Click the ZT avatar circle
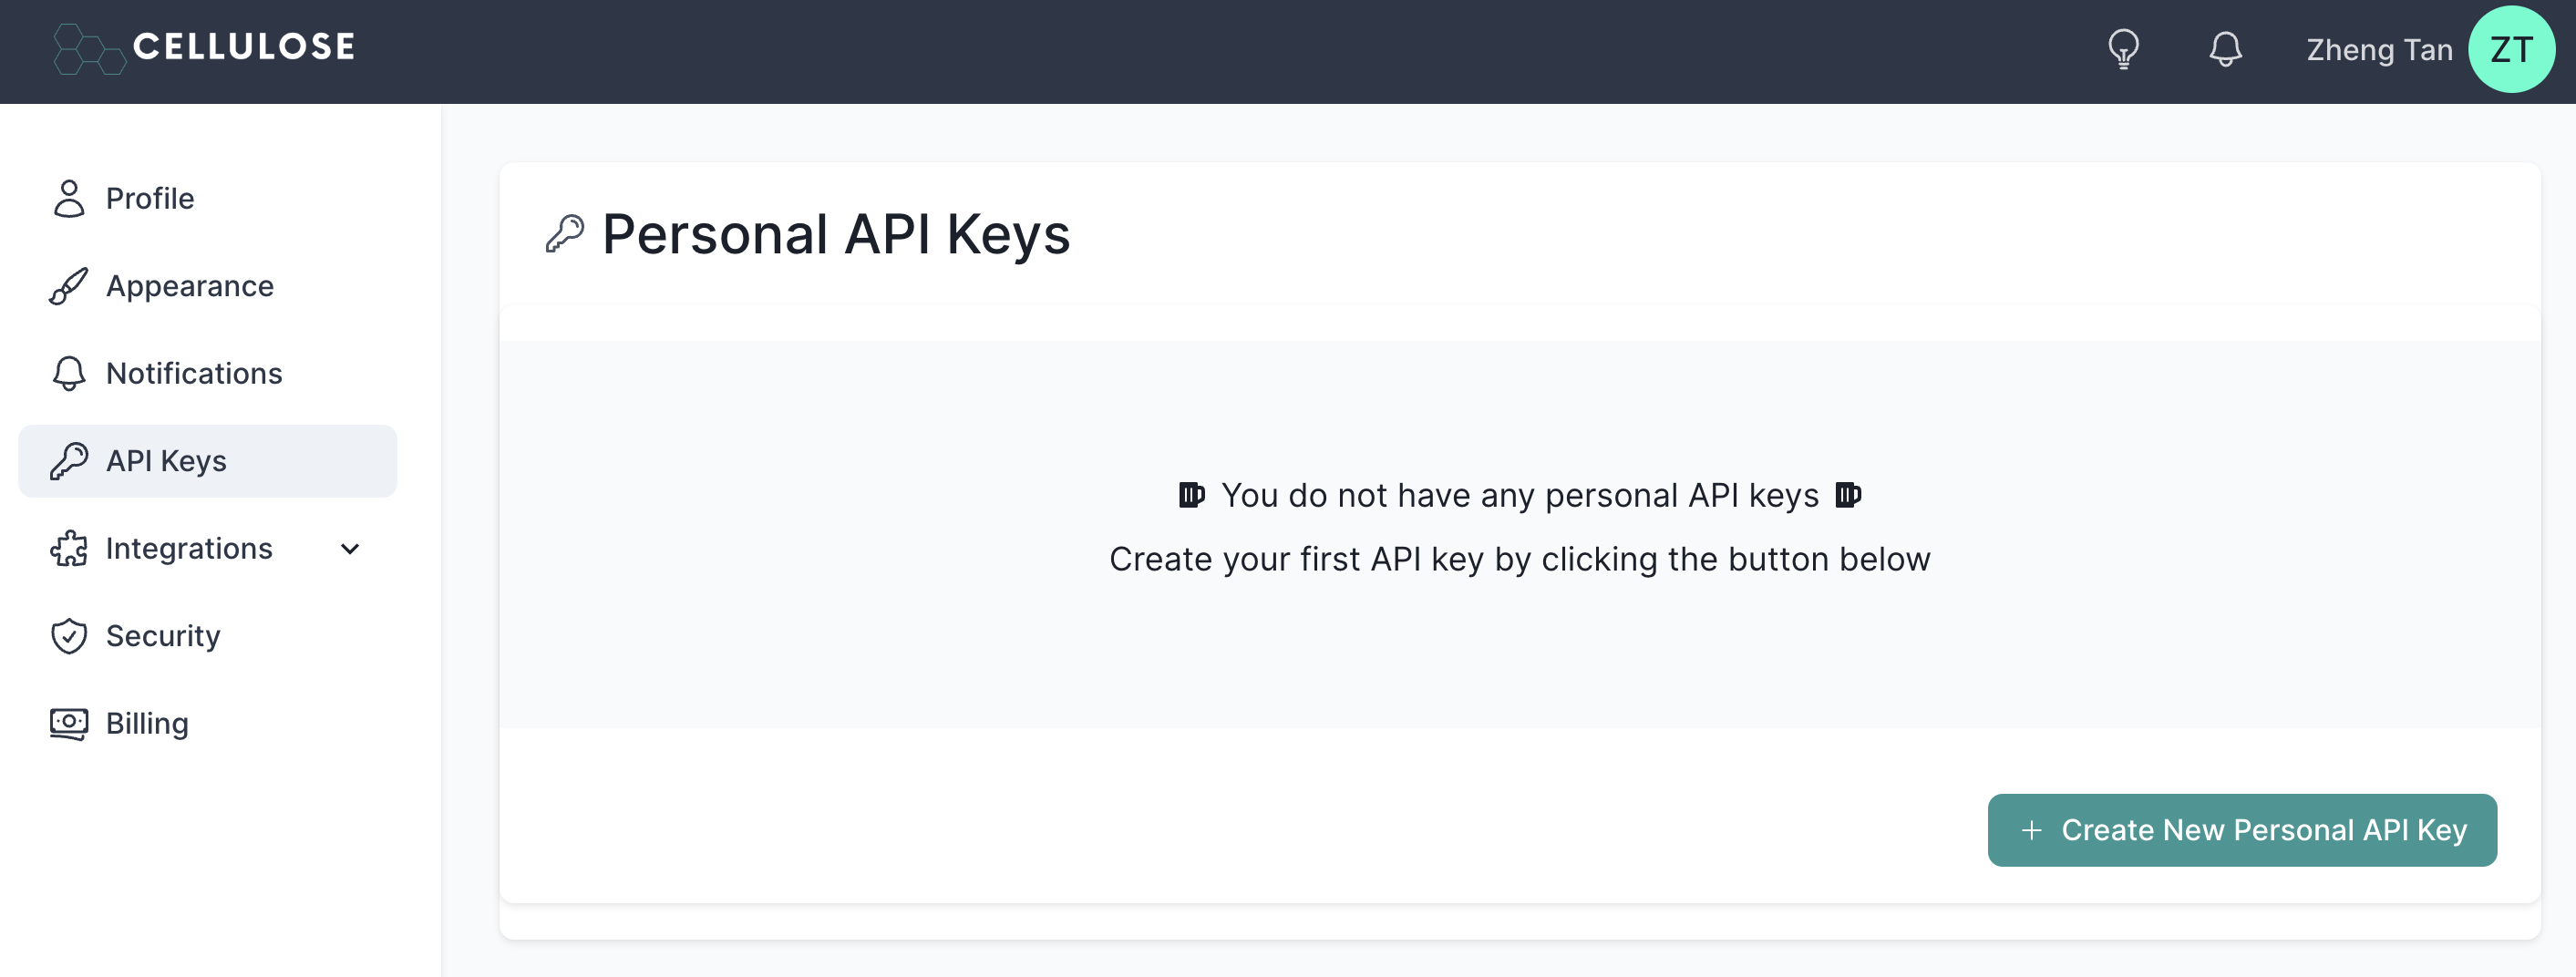Screen dimensions: 2576x977 pyautogui.click(x=2512, y=49)
